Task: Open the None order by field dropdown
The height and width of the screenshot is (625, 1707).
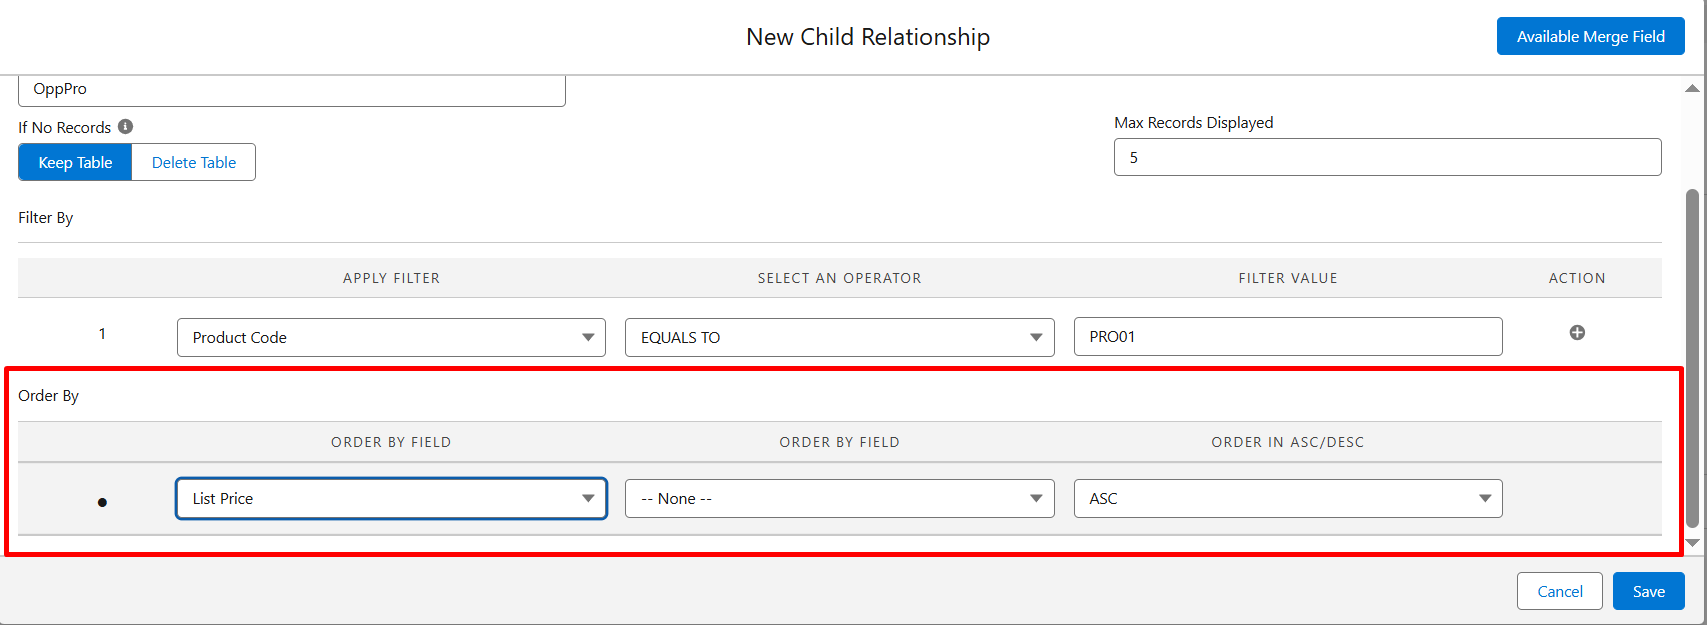Action: 839,499
